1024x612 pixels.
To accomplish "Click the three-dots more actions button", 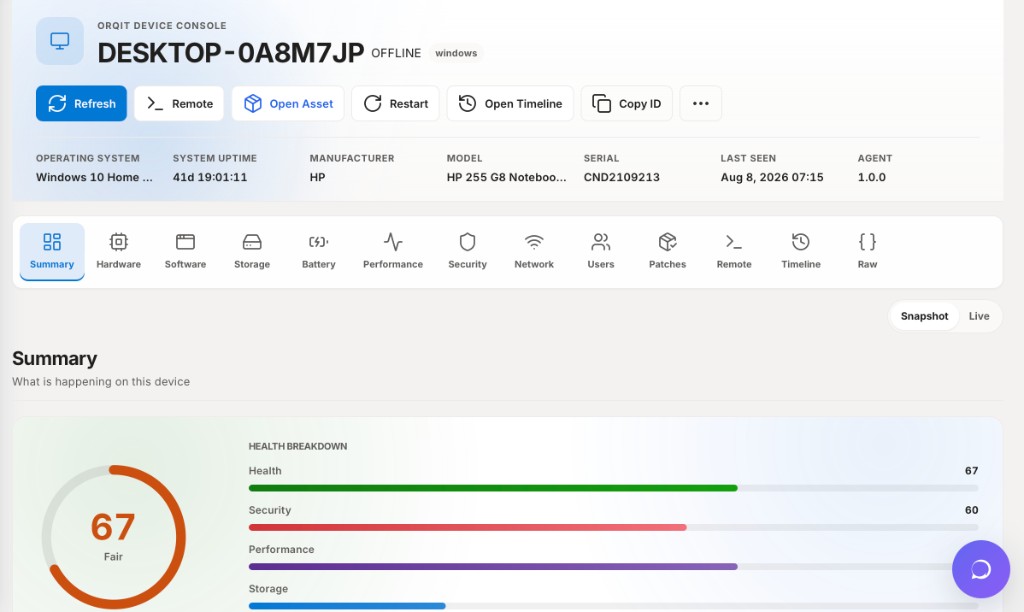I will tap(701, 103).
